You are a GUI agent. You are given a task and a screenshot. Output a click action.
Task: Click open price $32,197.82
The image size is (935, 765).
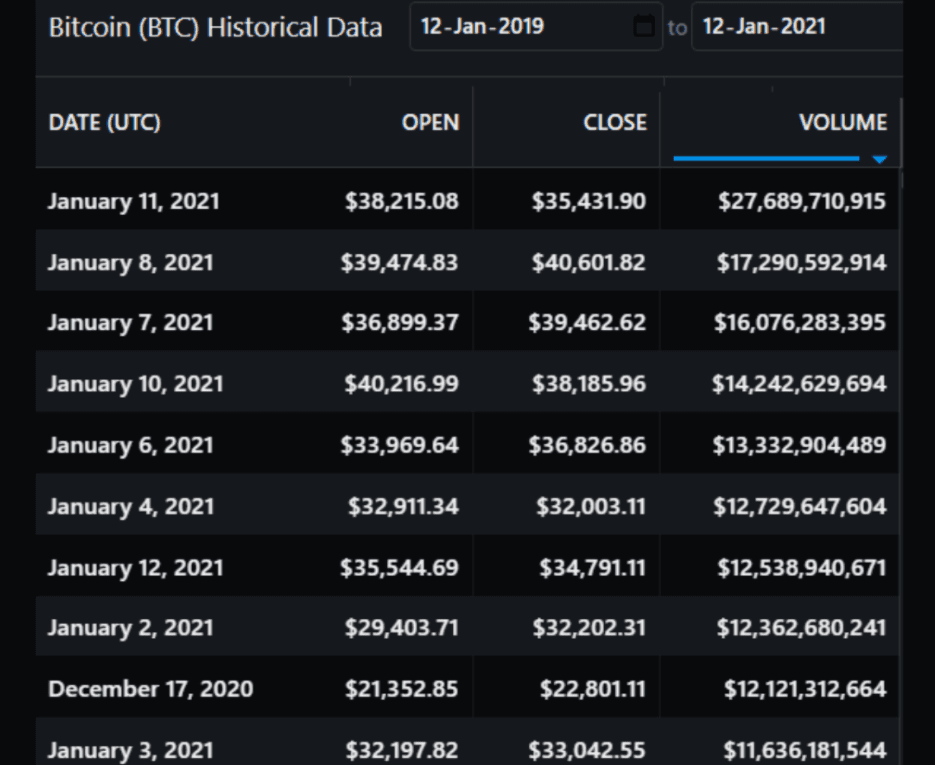(402, 749)
